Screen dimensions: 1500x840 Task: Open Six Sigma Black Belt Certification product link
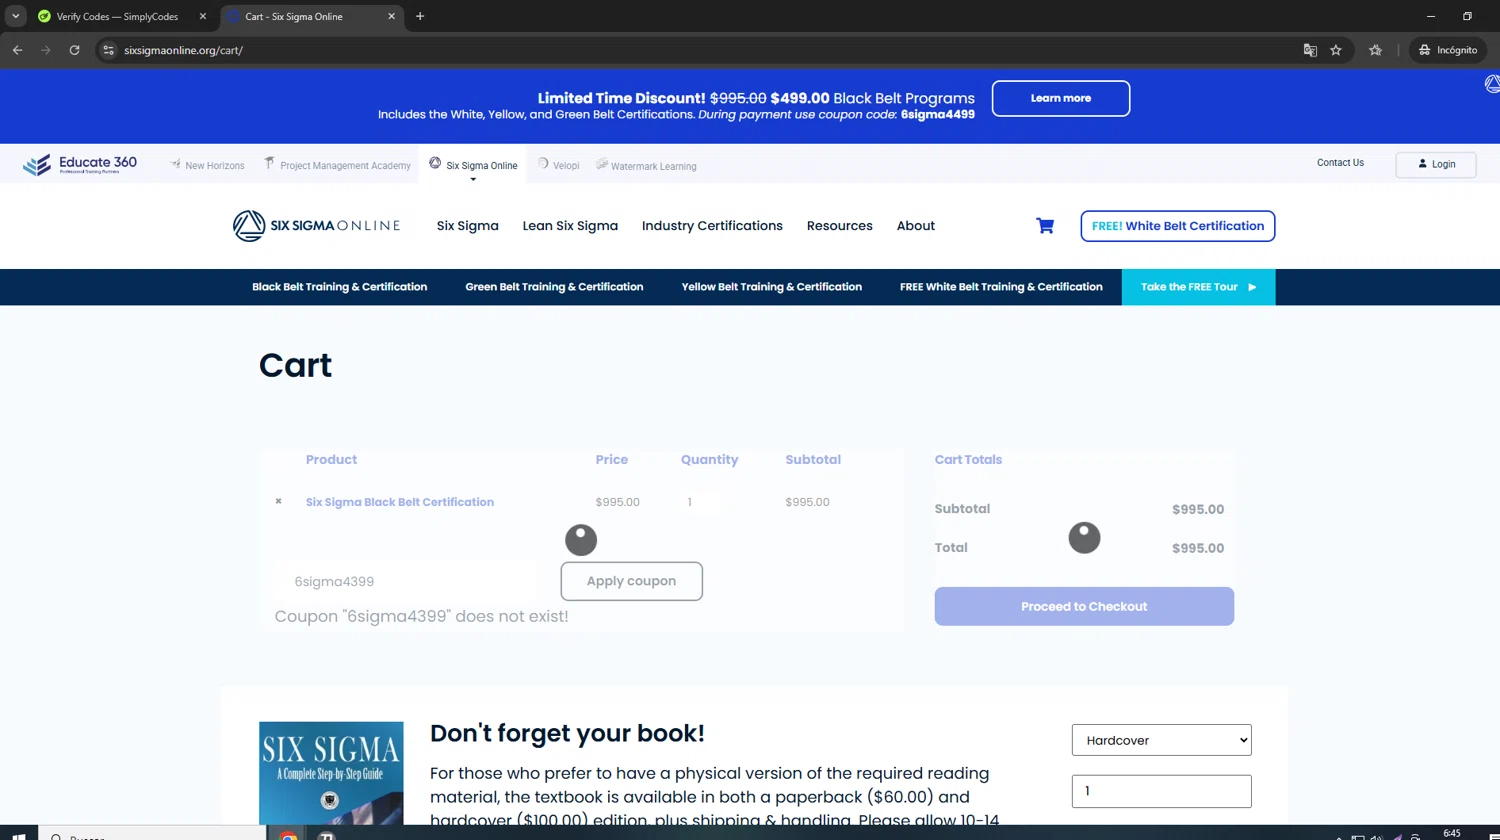400,502
